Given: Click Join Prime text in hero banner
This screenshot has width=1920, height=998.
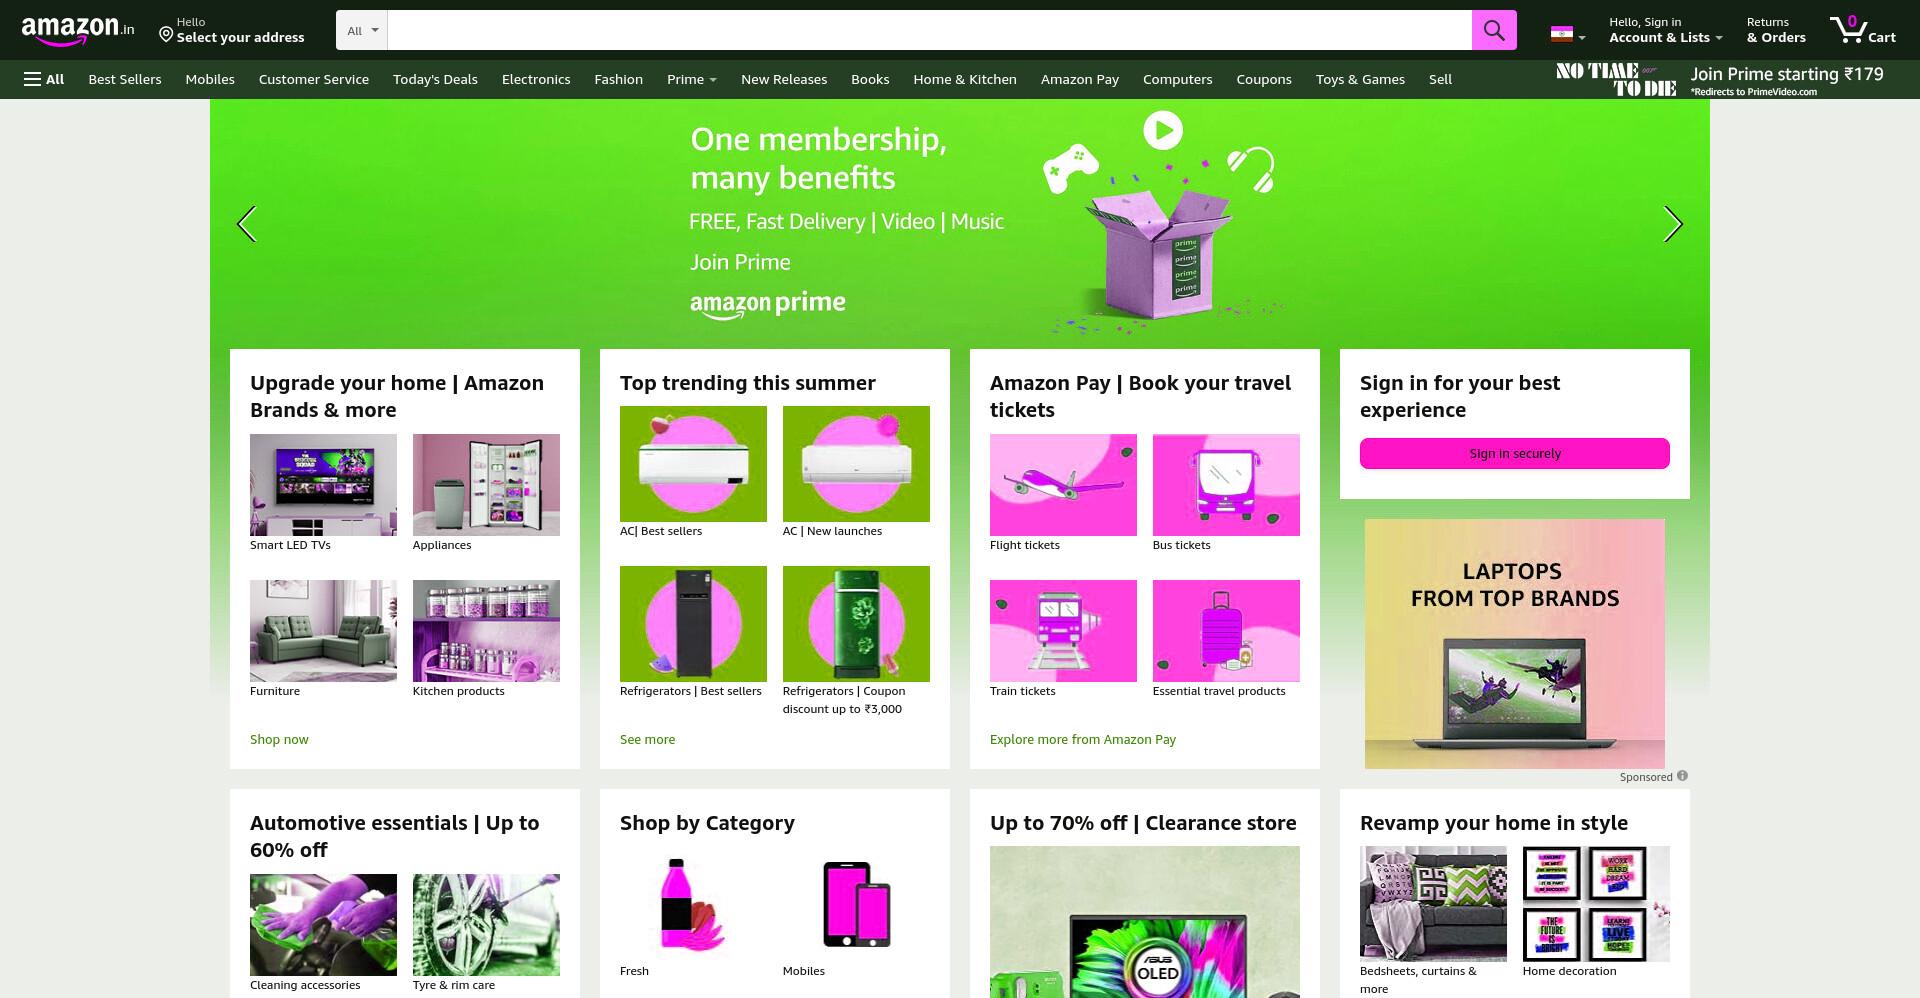Looking at the screenshot, I should pos(740,262).
